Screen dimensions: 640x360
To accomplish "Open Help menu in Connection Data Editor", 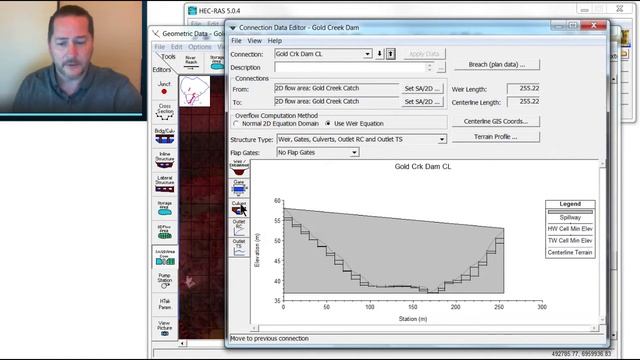I will coord(275,41).
